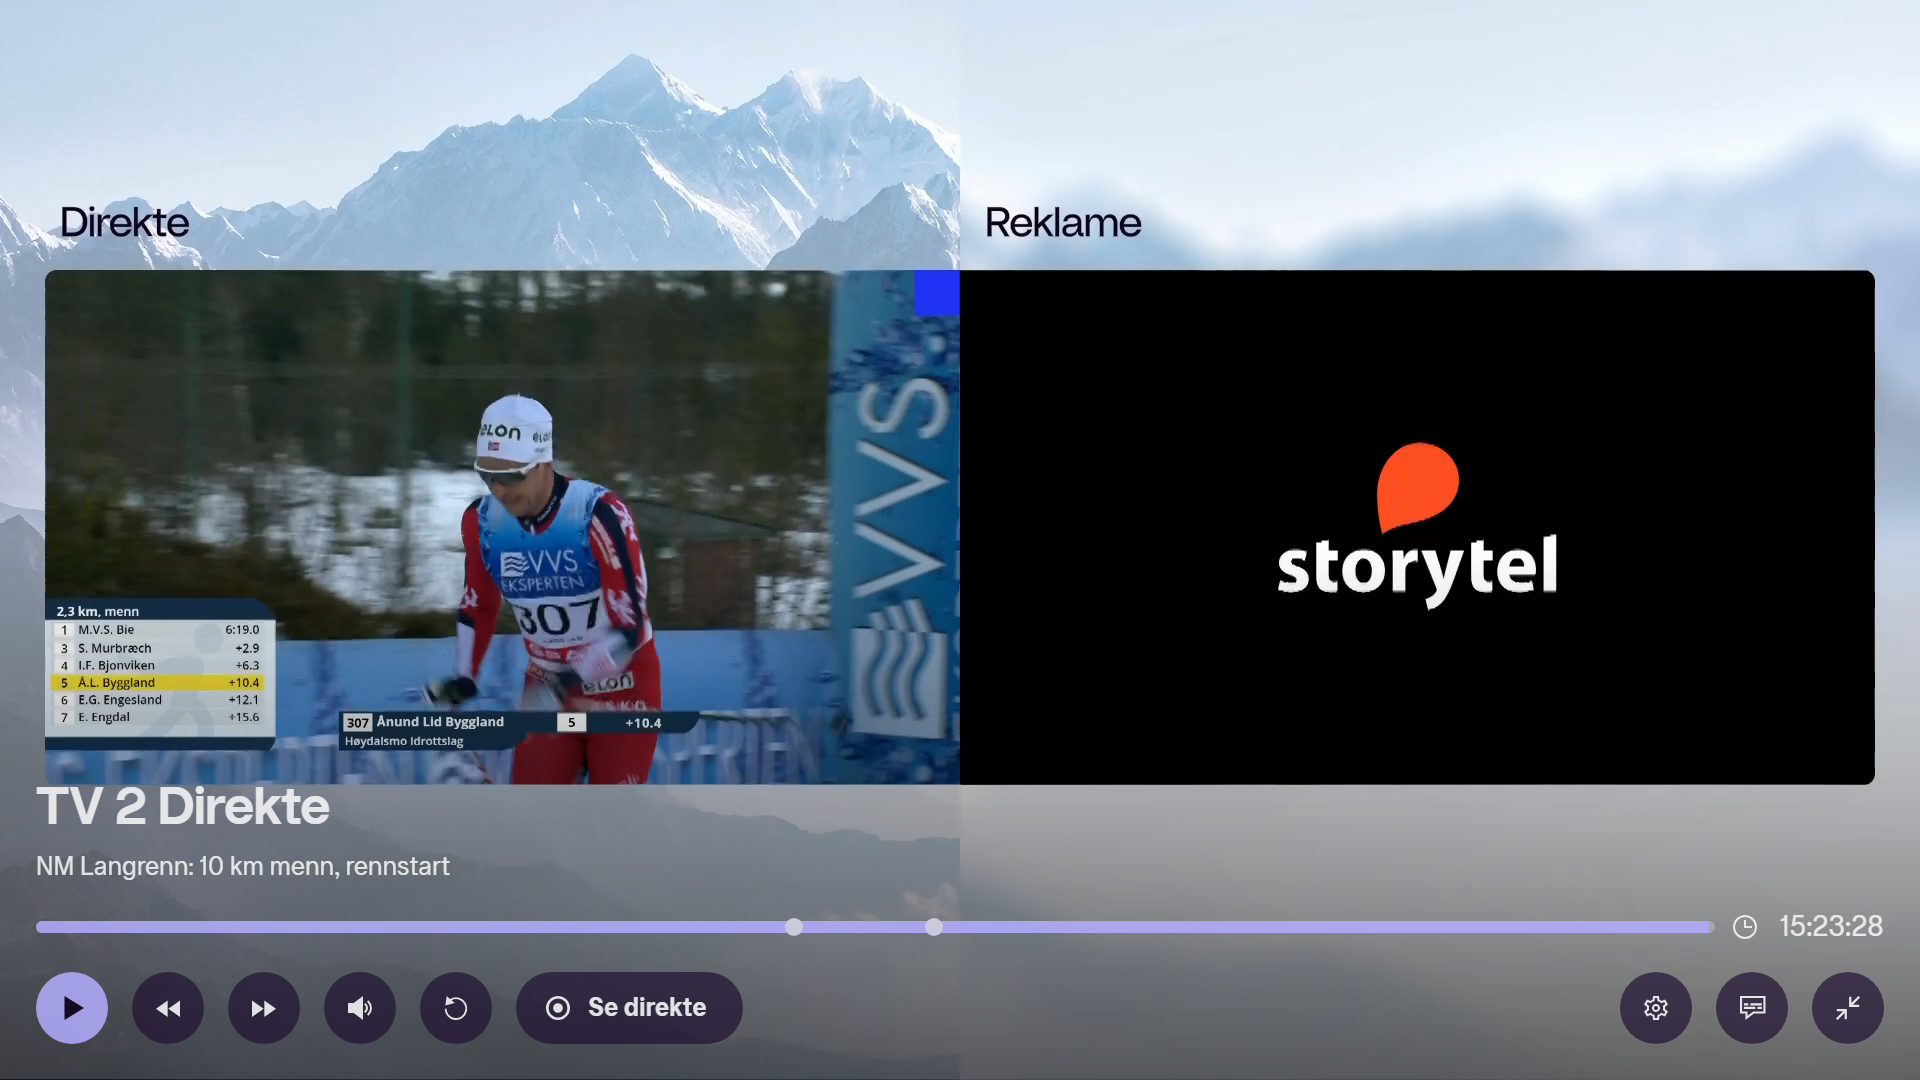Click the TV 2 Direkte title

[x=183, y=806]
